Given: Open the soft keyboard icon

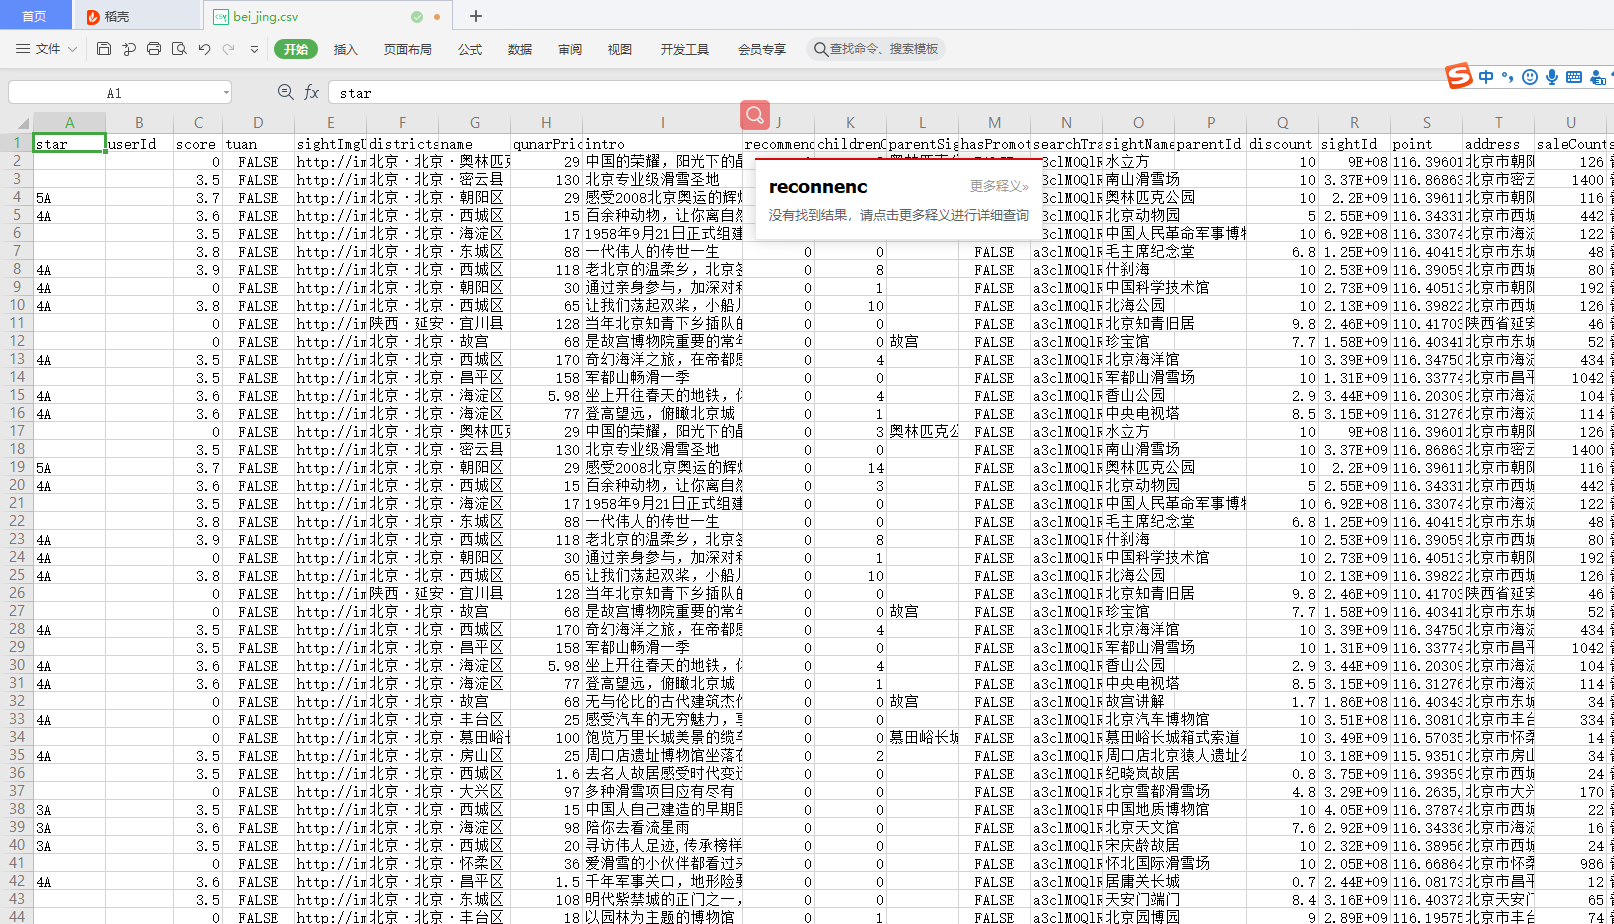Looking at the screenshot, I should click(x=1574, y=77).
